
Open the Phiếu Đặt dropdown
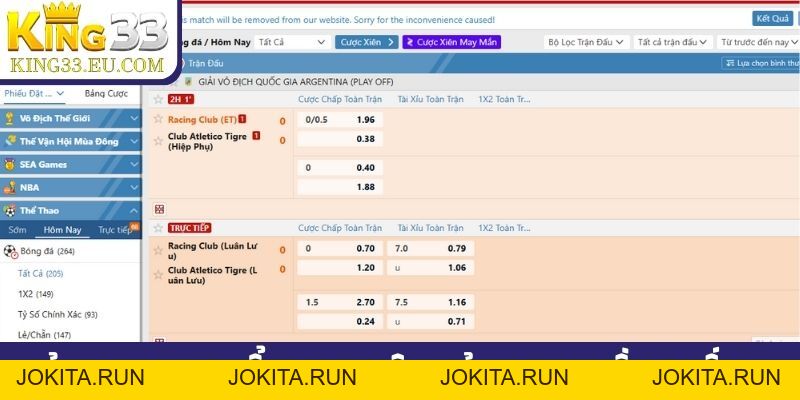pyautogui.click(x=34, y=93)
